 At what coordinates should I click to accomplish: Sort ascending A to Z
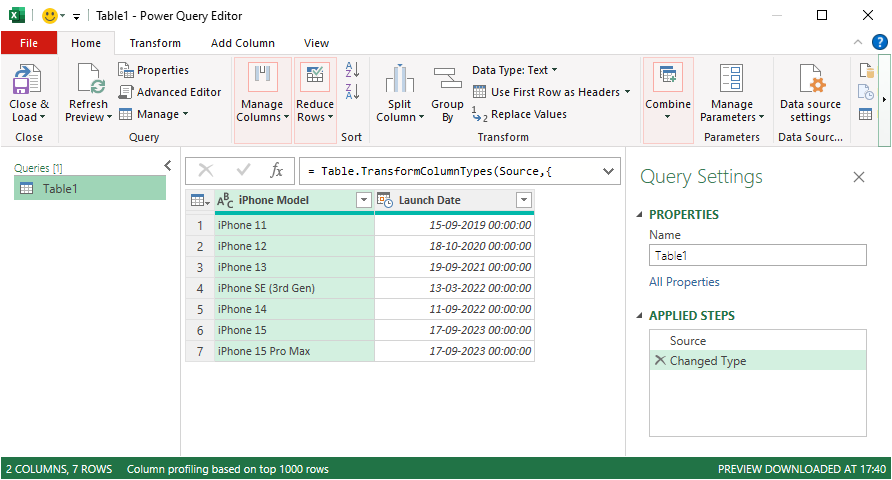pos(352,70)
